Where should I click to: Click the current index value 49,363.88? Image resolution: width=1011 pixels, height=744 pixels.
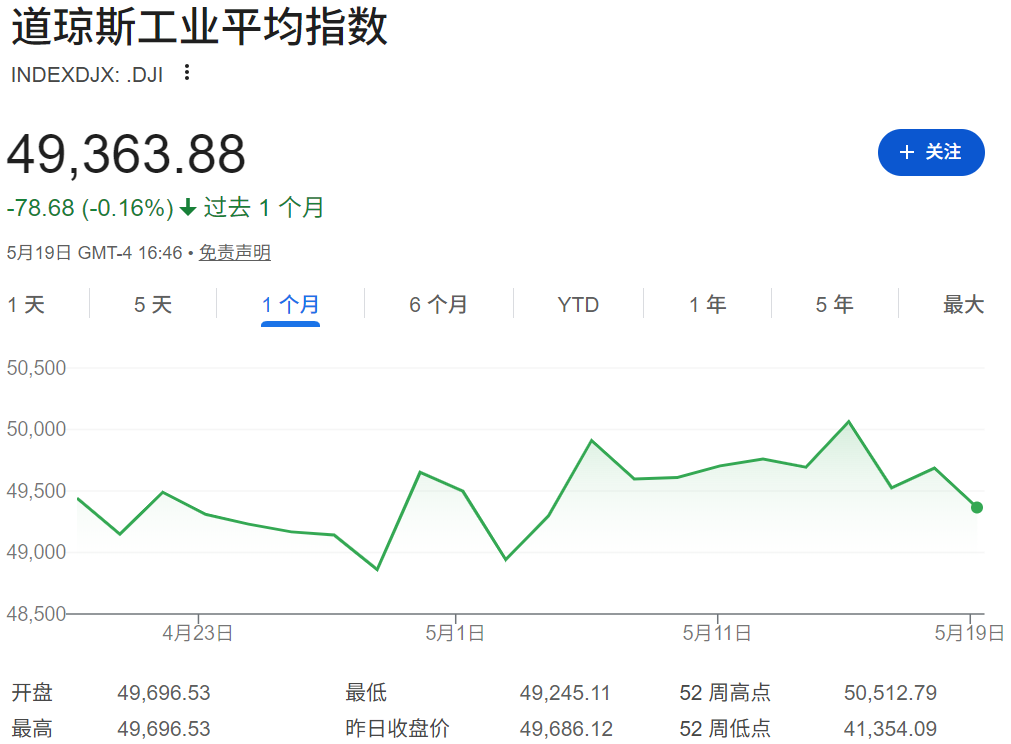(x=126, y=155)
